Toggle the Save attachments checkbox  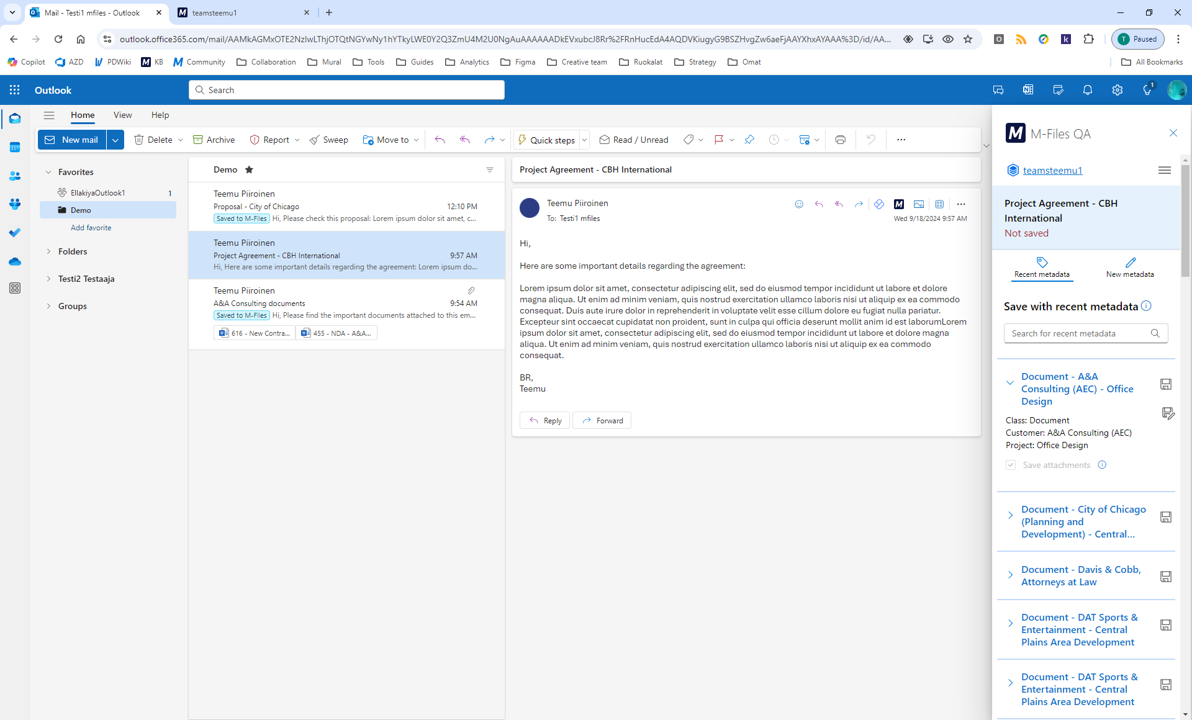1010,465
